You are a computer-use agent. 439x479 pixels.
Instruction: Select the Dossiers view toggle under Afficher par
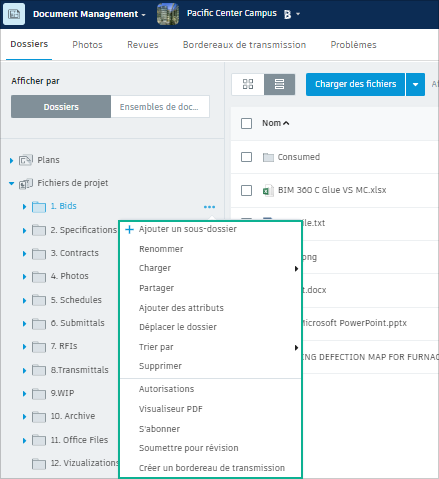(x=61, y=107)
